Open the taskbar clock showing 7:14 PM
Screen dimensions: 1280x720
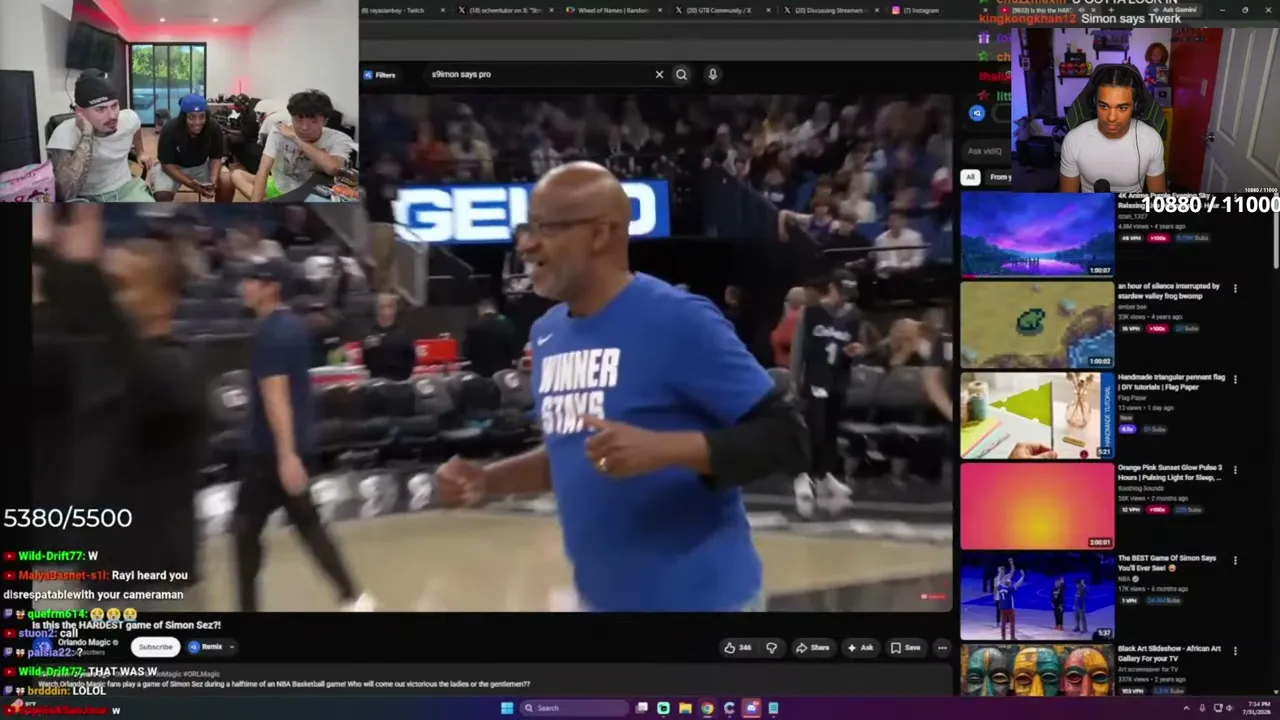[1256, 708]
